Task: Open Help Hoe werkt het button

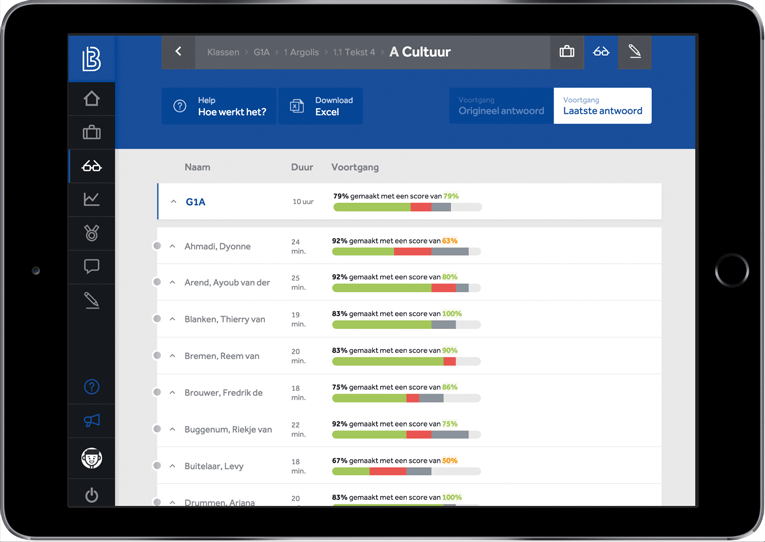Action: pyautogui.click(x=219, y=106)
